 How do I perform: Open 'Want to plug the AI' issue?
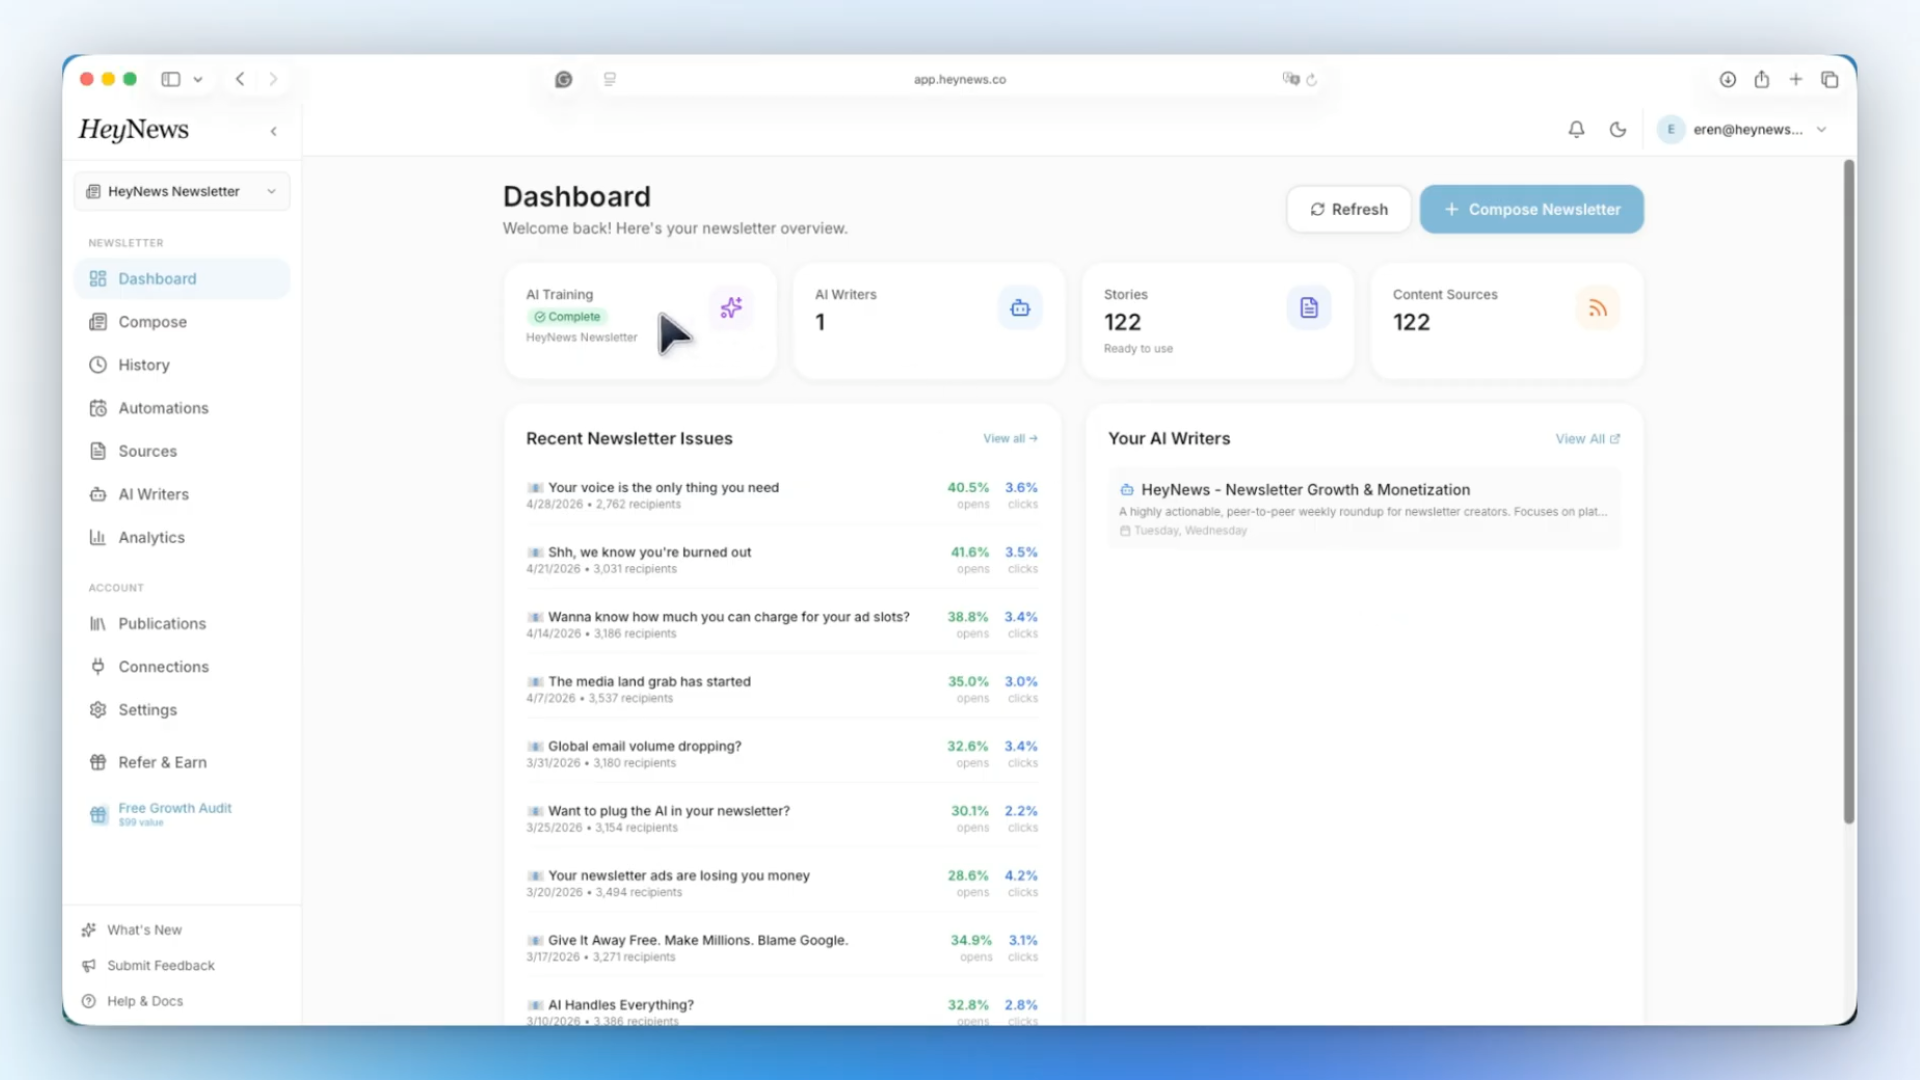[782, 818]
